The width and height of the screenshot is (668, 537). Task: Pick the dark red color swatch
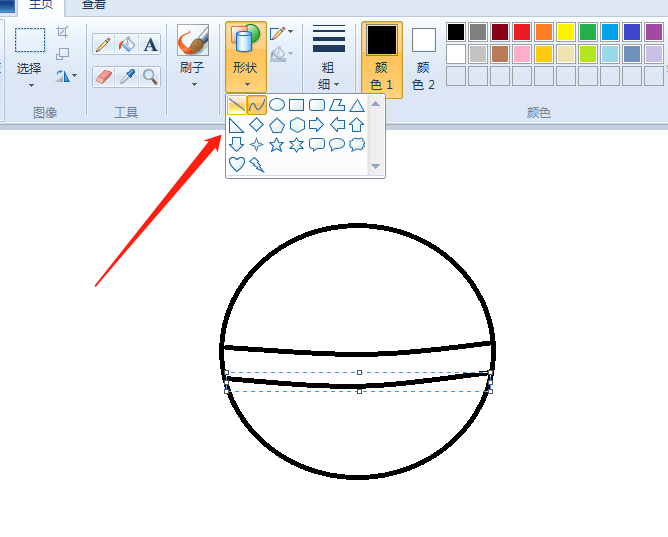(x=500, y=32)
